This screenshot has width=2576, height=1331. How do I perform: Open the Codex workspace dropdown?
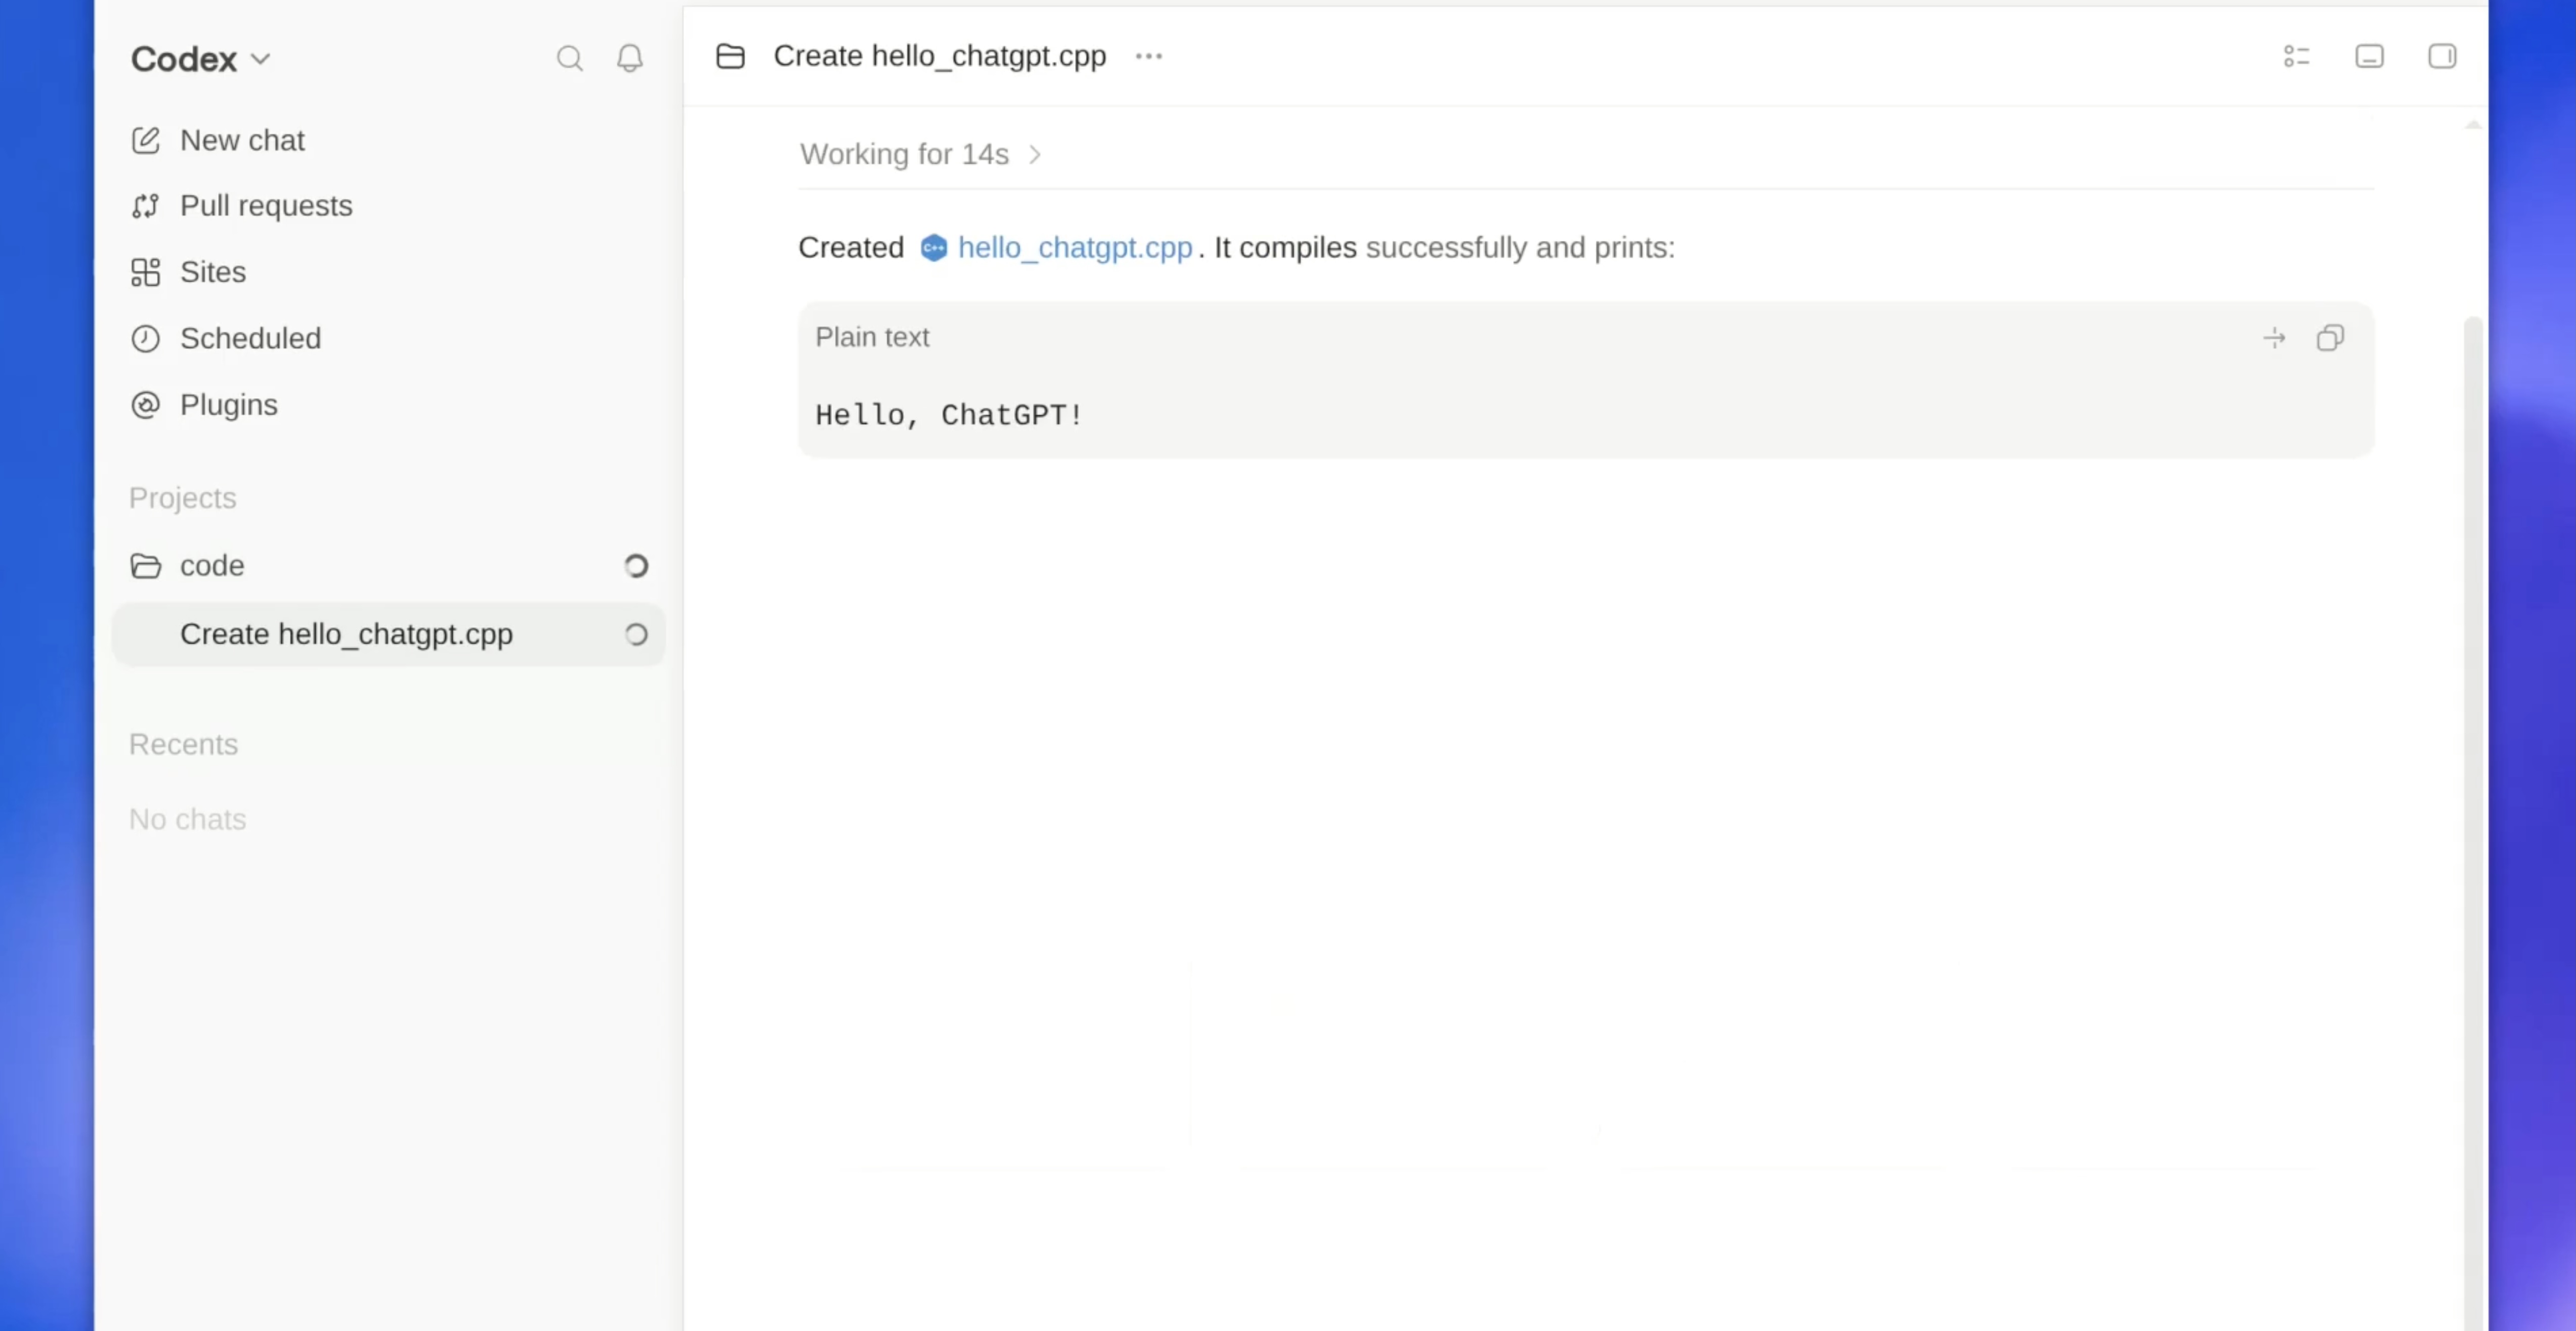pyautogui.click(x=200, y=59)
